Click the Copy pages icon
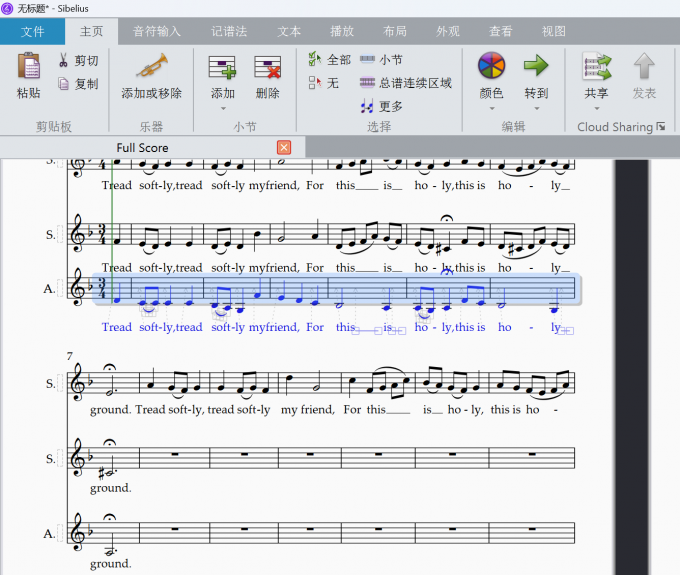The width and height of the screenshot is (680, 575). [63, 83]
